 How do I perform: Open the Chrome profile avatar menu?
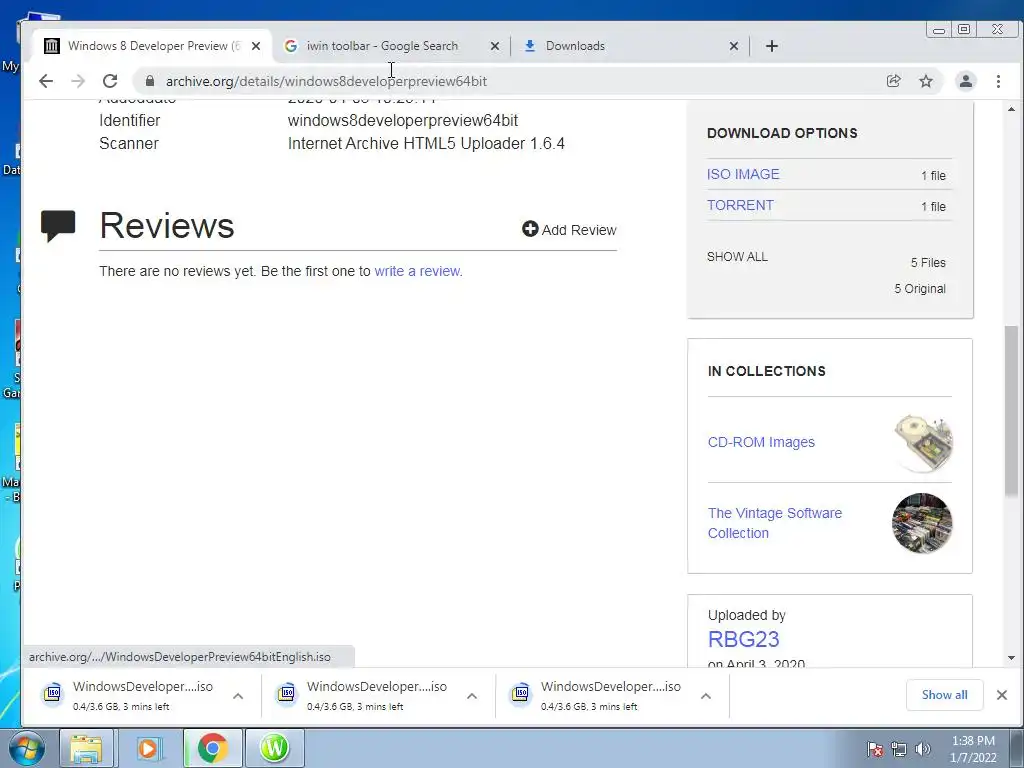click(x=966, y=81)
